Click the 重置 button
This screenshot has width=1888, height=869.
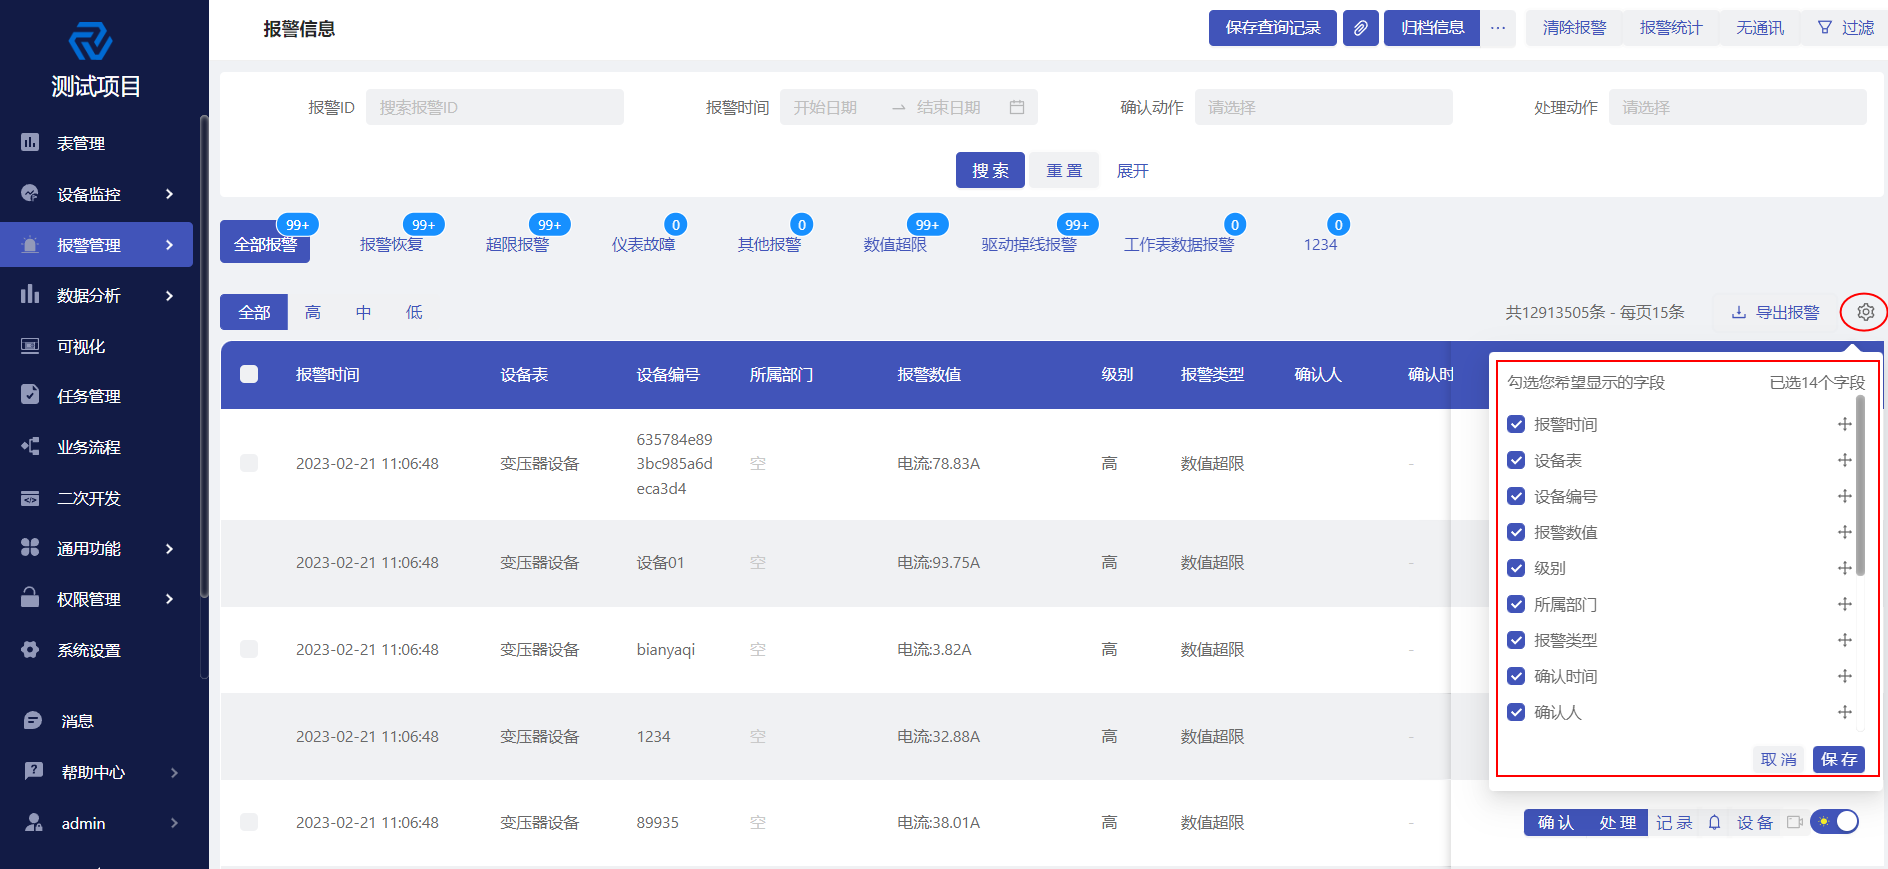[1064, 170]
